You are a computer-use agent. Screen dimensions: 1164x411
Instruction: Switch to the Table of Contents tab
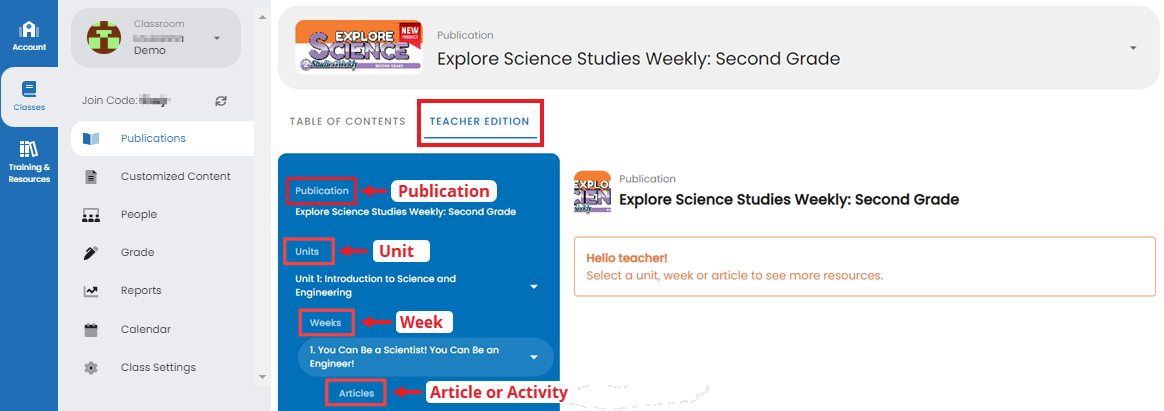[347, 122]
